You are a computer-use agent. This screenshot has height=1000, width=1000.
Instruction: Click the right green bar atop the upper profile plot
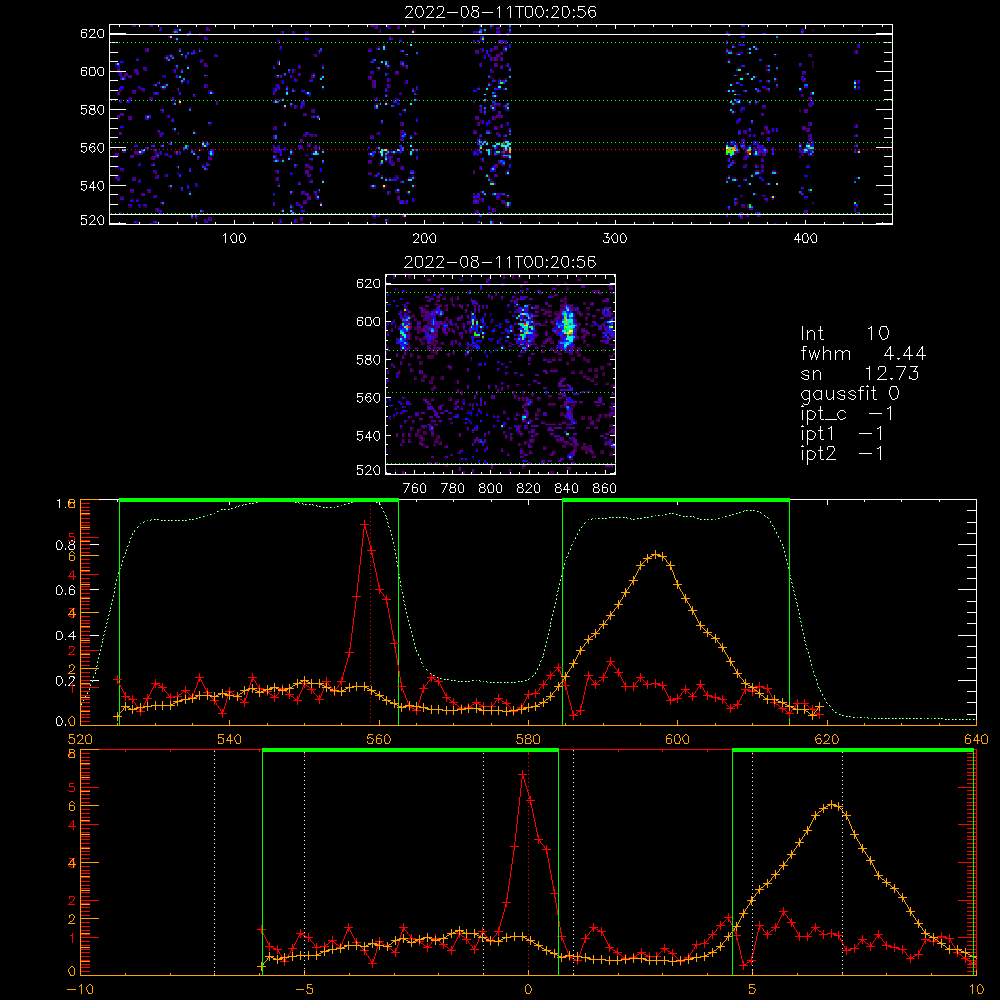[x=676, y=500]
